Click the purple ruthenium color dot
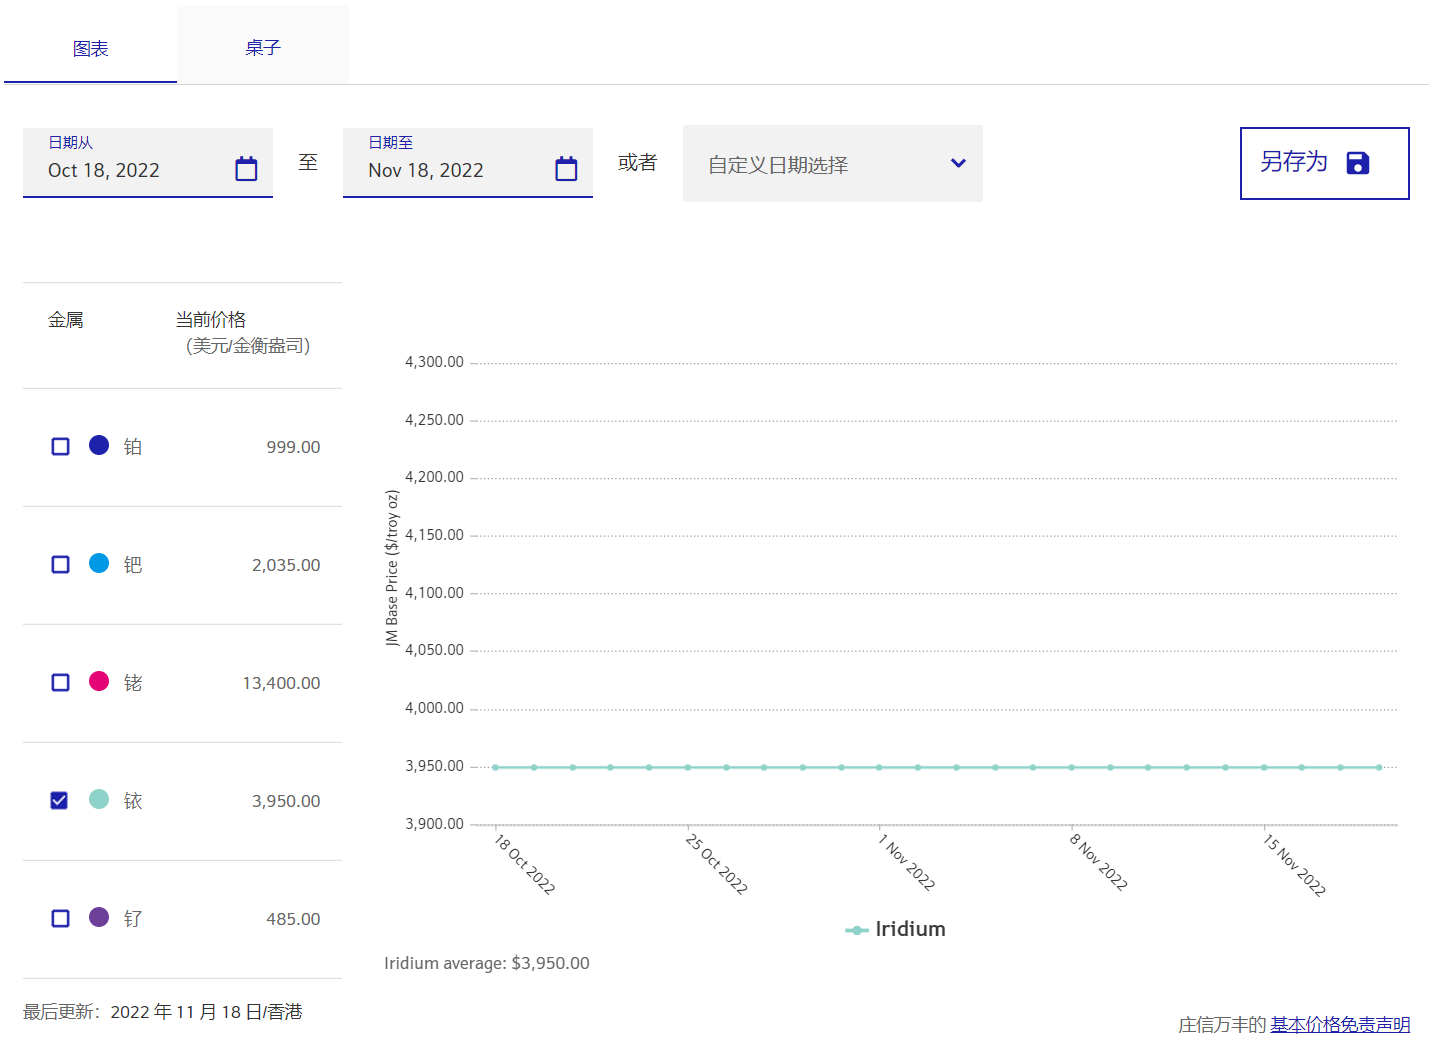The width and height of the screenshot is (1433, 1045). click(99, 917)
